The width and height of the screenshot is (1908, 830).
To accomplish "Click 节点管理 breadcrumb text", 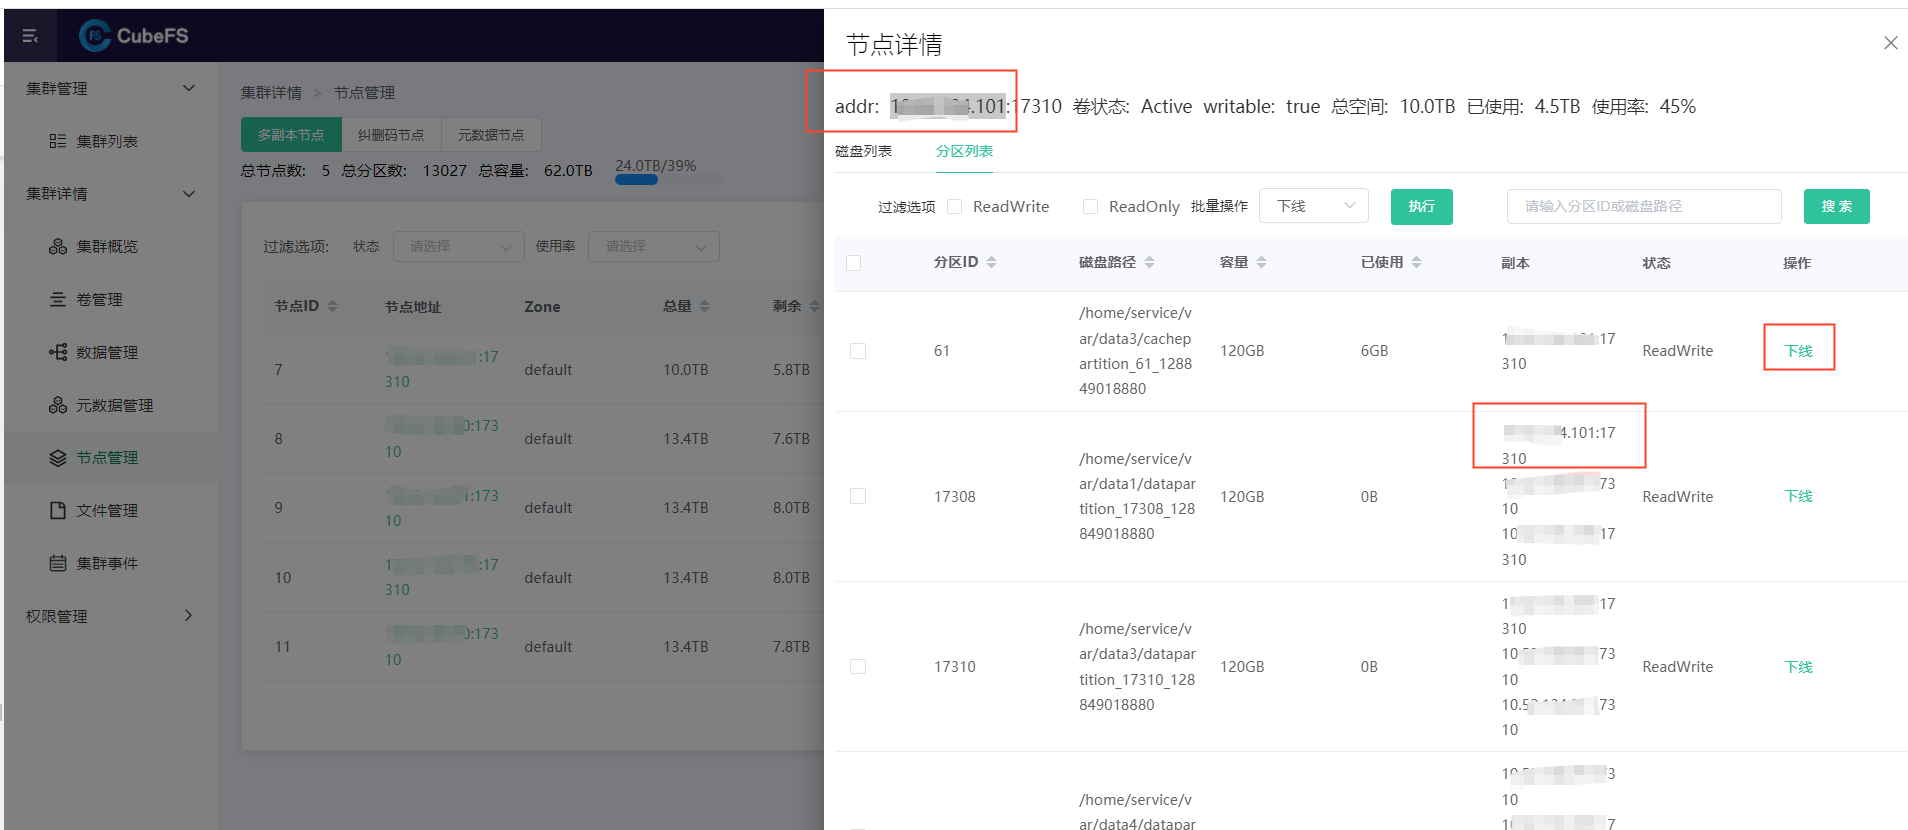I will [x=364, y=92].
